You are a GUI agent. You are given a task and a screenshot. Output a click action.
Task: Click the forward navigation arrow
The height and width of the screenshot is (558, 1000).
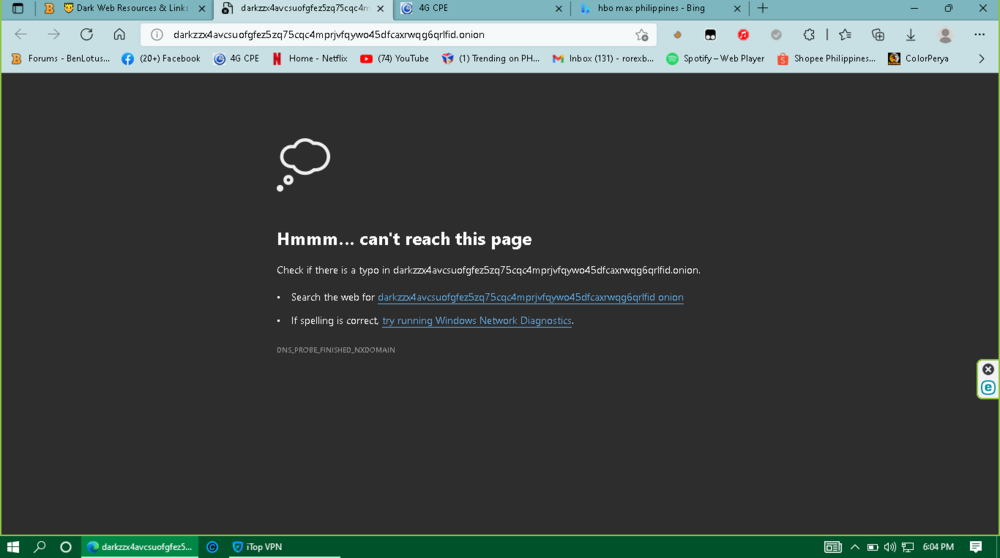54,34
